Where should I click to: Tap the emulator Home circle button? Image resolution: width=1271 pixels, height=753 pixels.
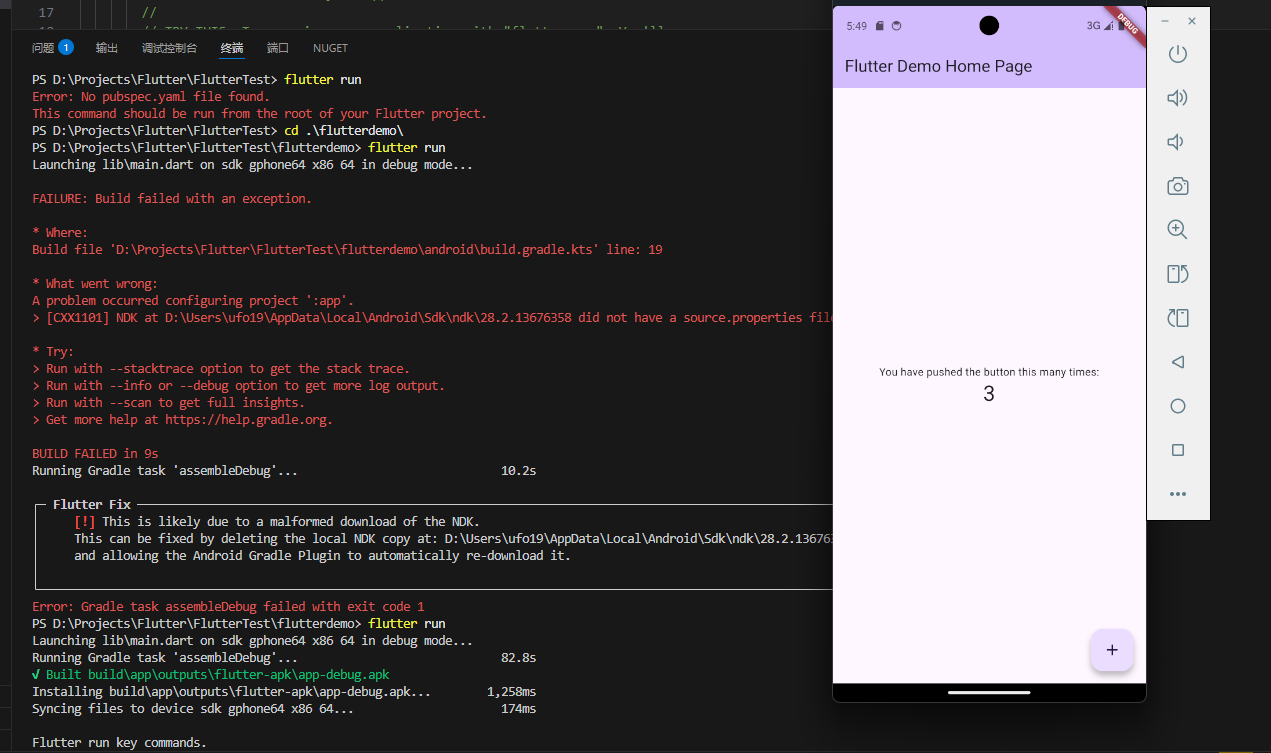[1178, 406]
